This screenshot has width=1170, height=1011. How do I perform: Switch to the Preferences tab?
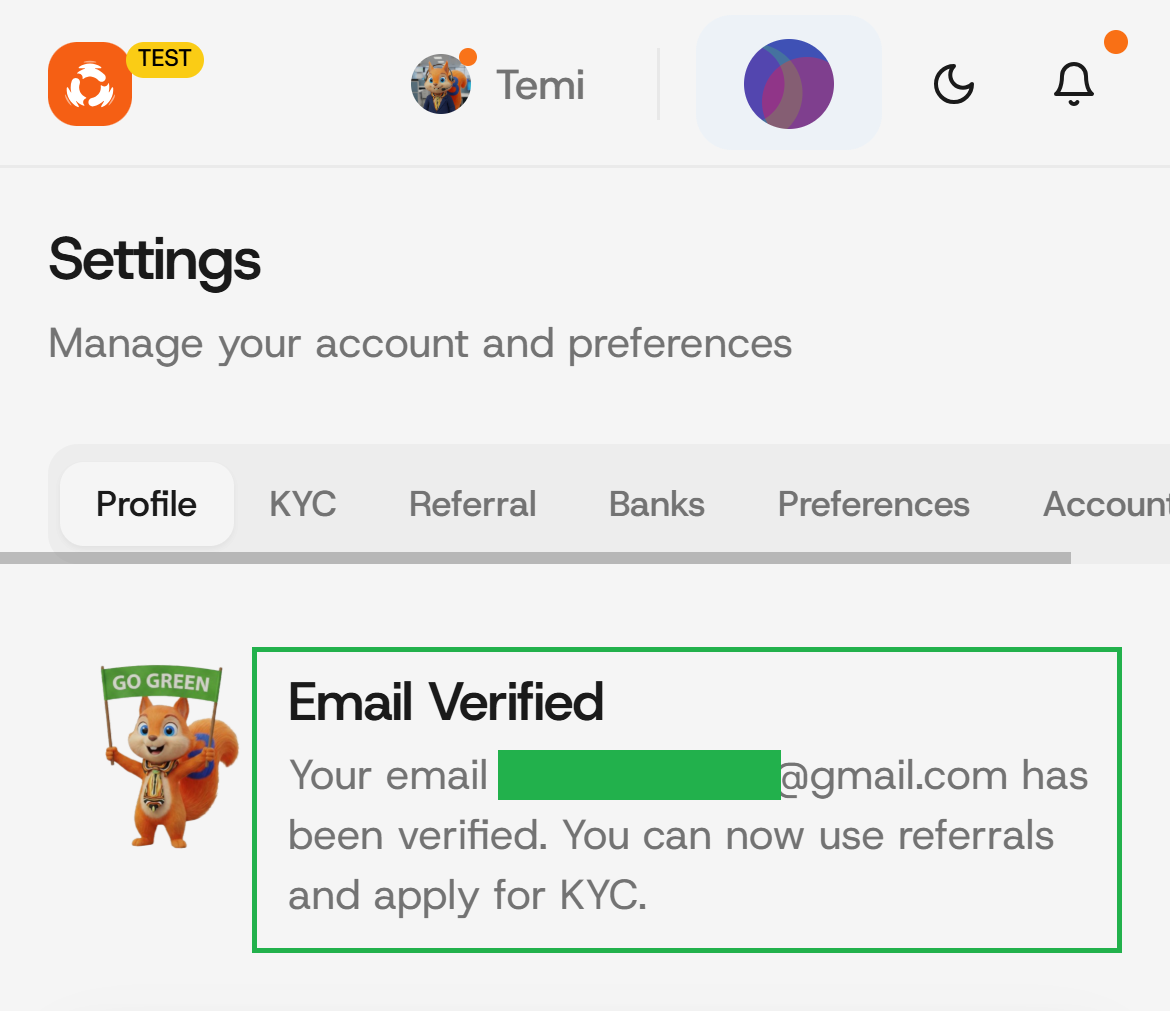pos(873,504)
